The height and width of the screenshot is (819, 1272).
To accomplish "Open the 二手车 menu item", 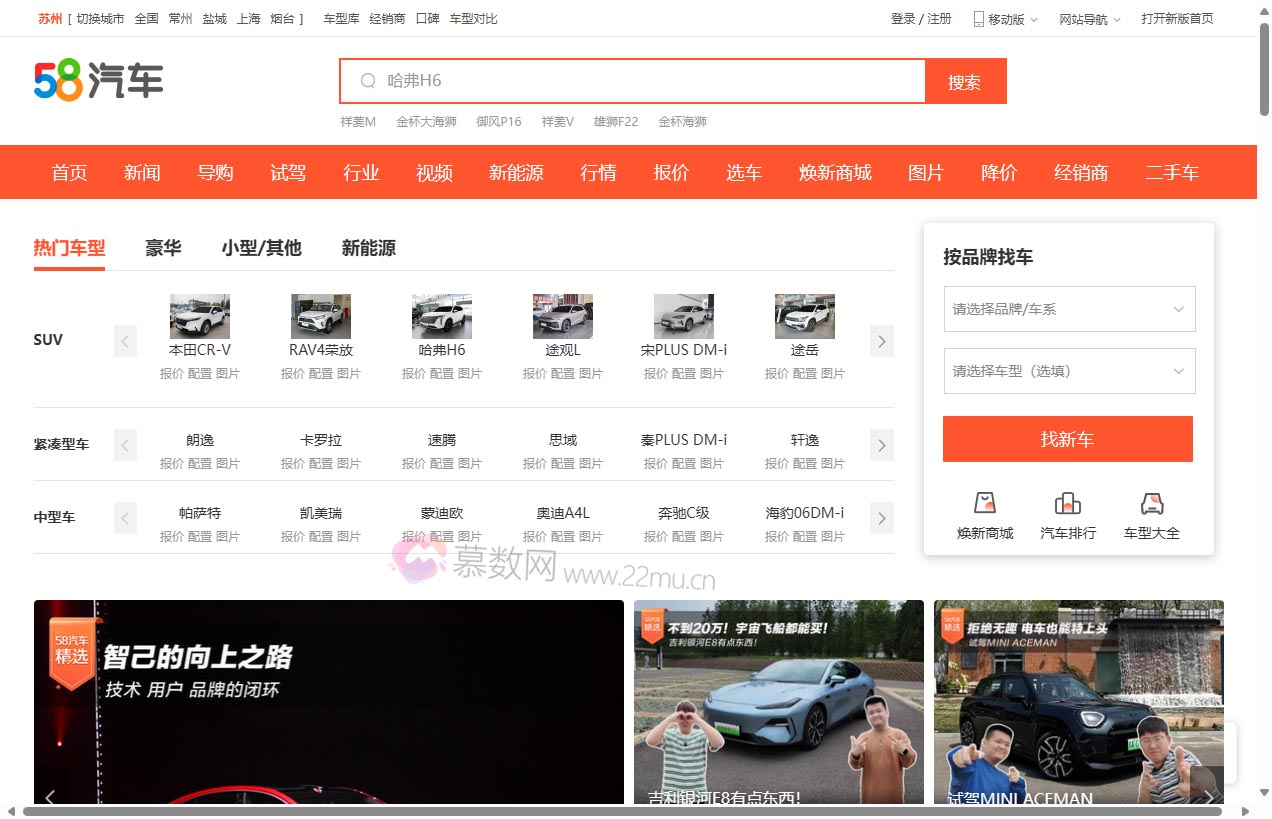I will click(x=1172, y=171).
